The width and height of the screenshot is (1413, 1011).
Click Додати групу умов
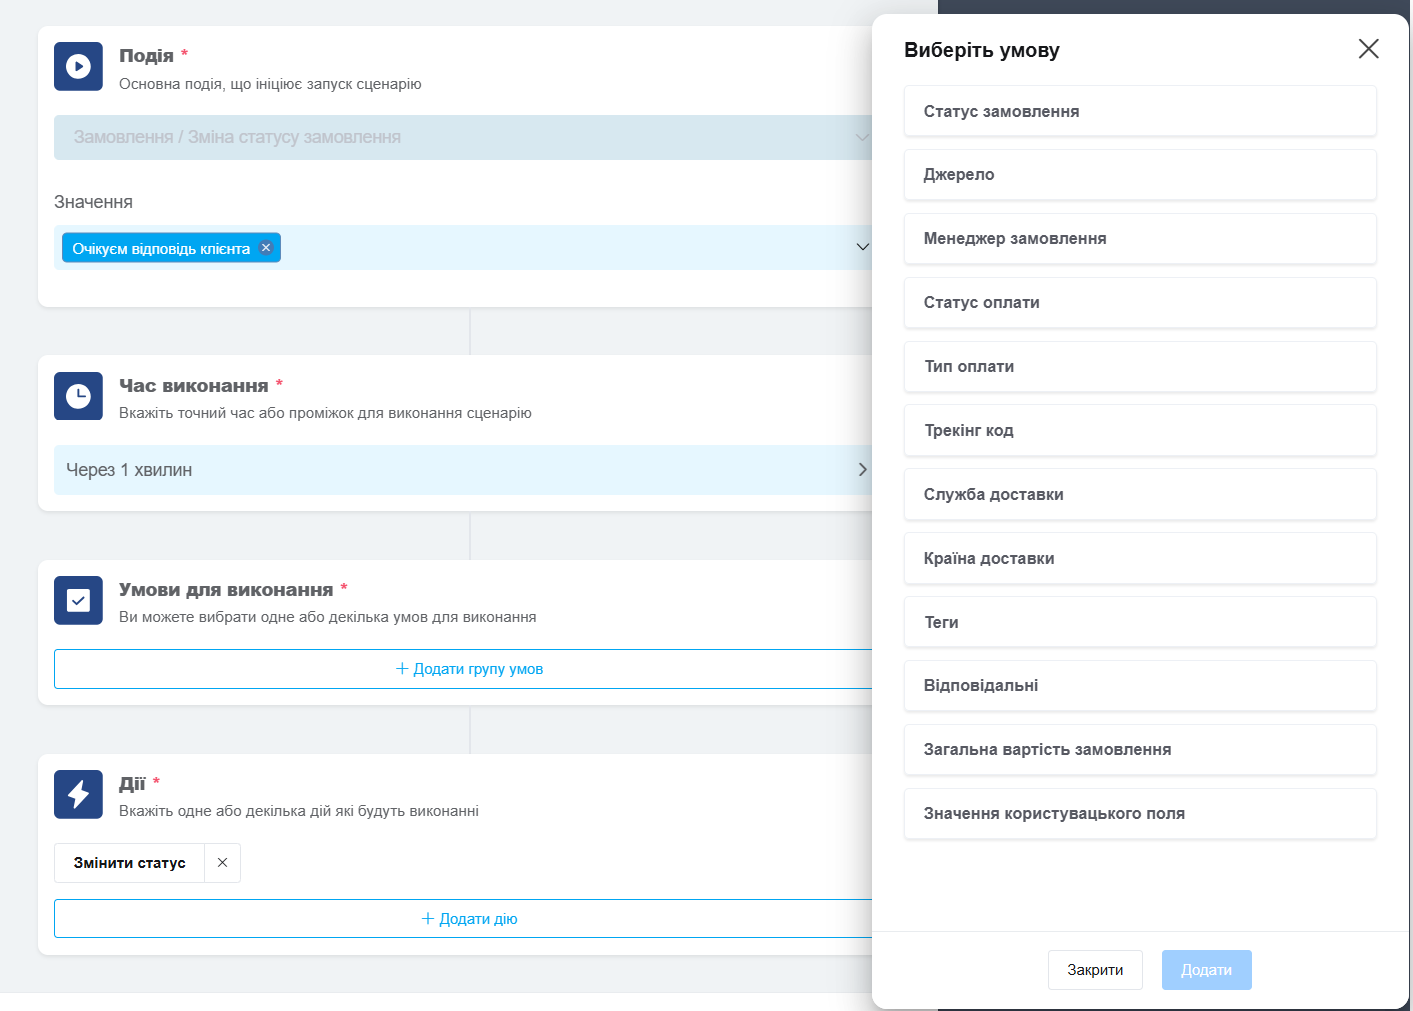tap(469, 669)
